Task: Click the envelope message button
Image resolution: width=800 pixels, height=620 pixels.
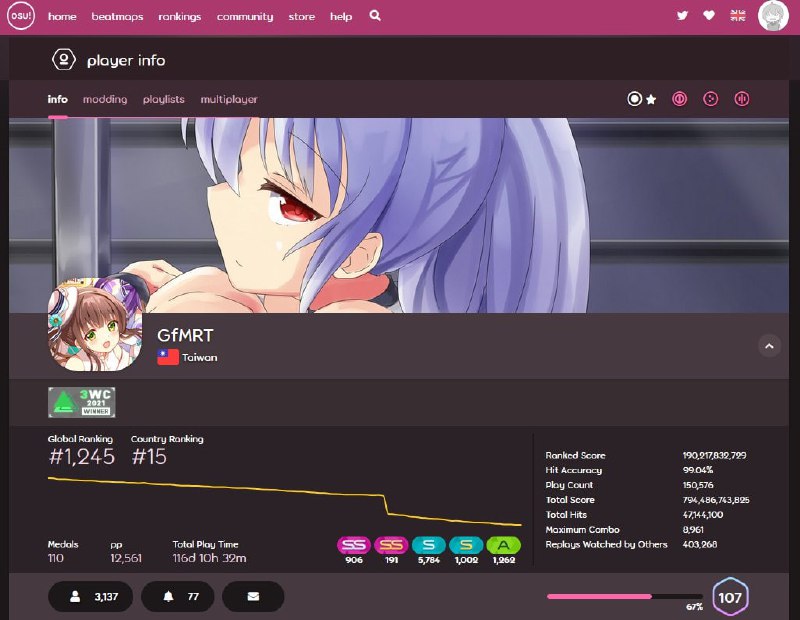Action: point(253,596)
